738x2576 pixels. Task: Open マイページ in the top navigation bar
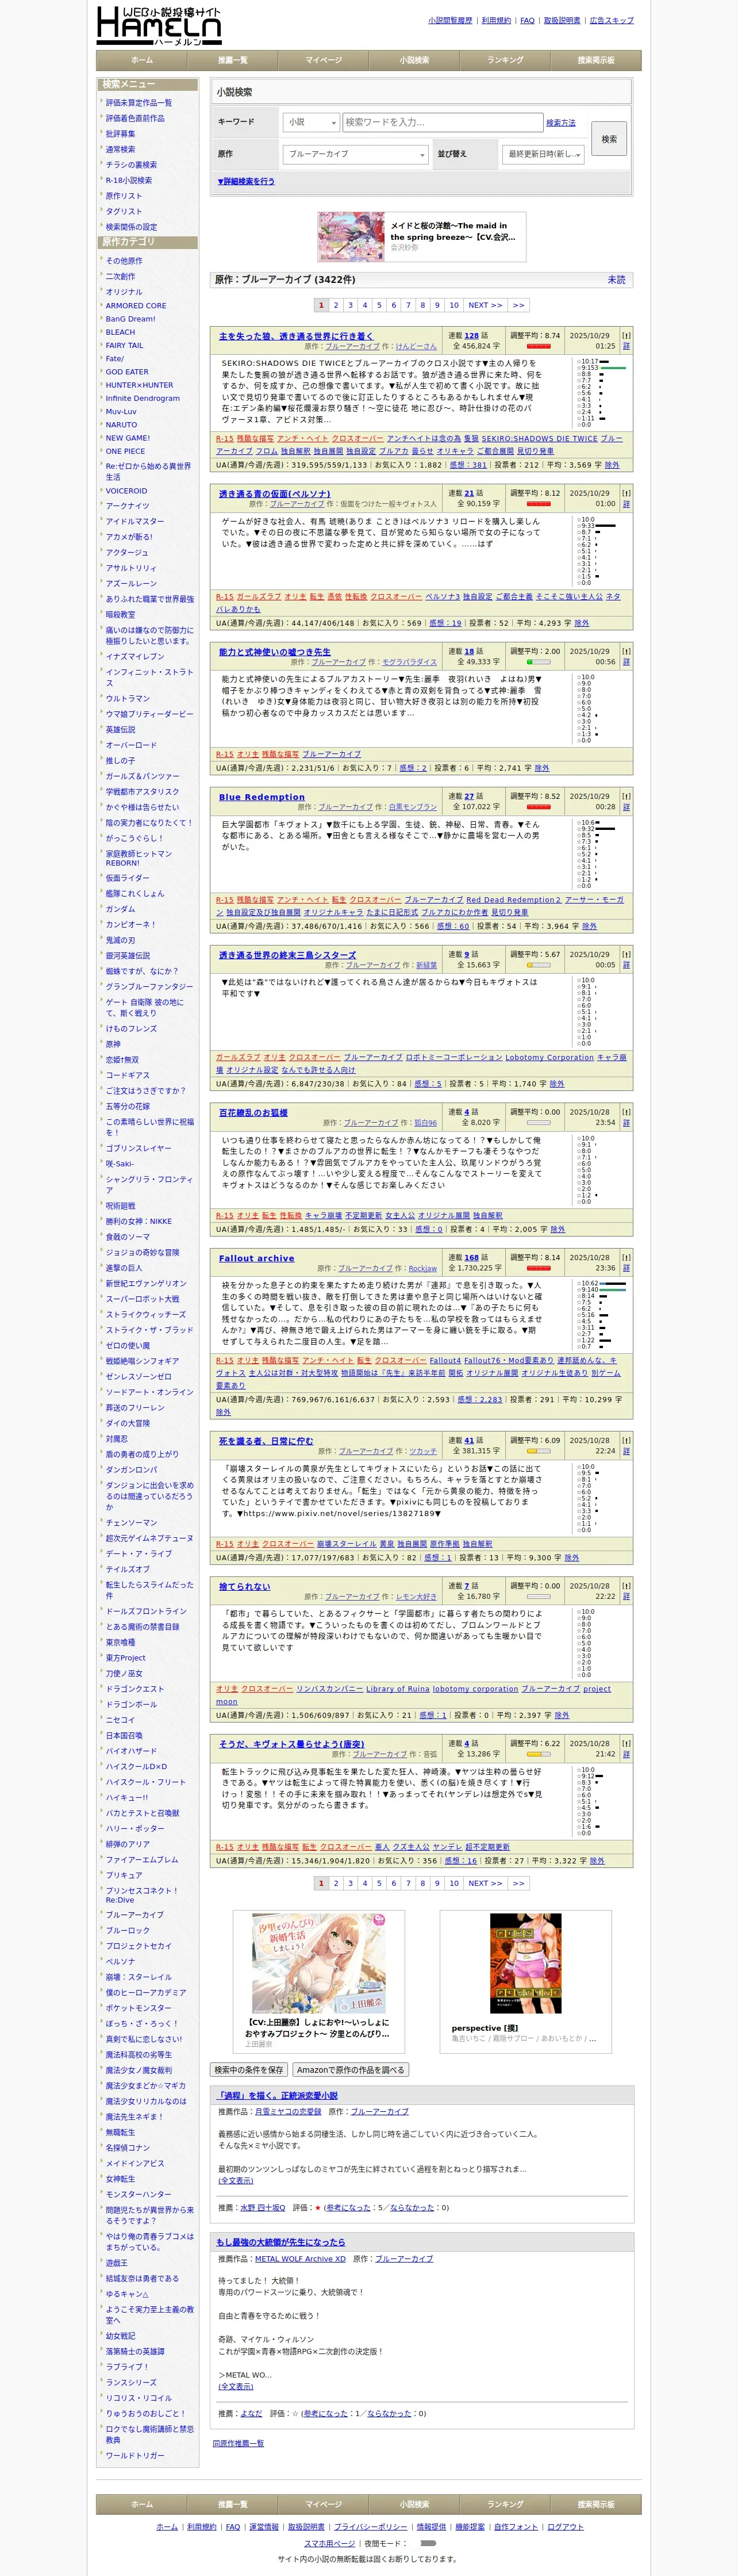(x=323, y=60)
